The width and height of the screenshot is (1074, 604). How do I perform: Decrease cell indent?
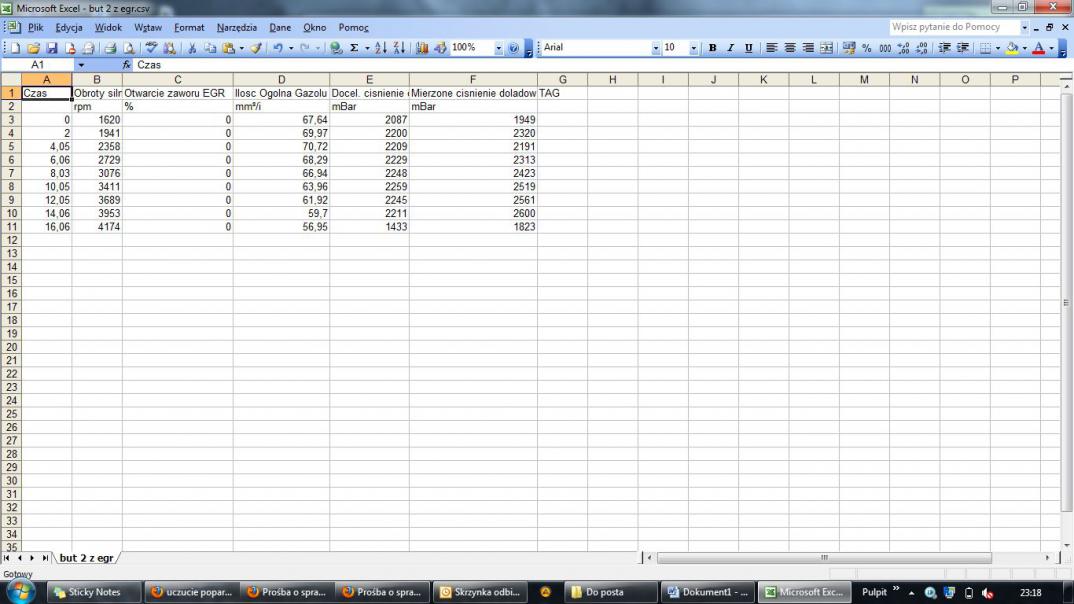tap(945, 48)
